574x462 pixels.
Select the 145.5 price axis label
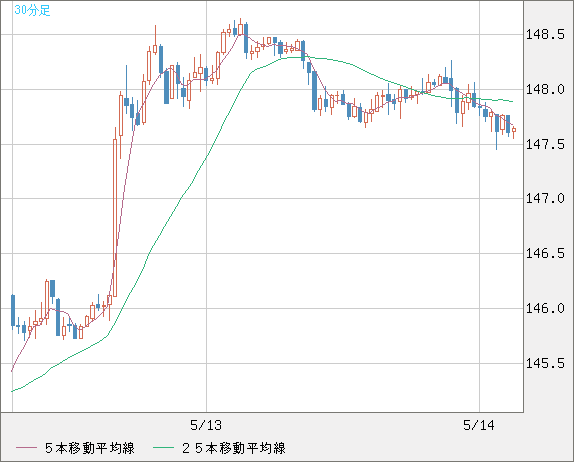click(x=545, y=363)
